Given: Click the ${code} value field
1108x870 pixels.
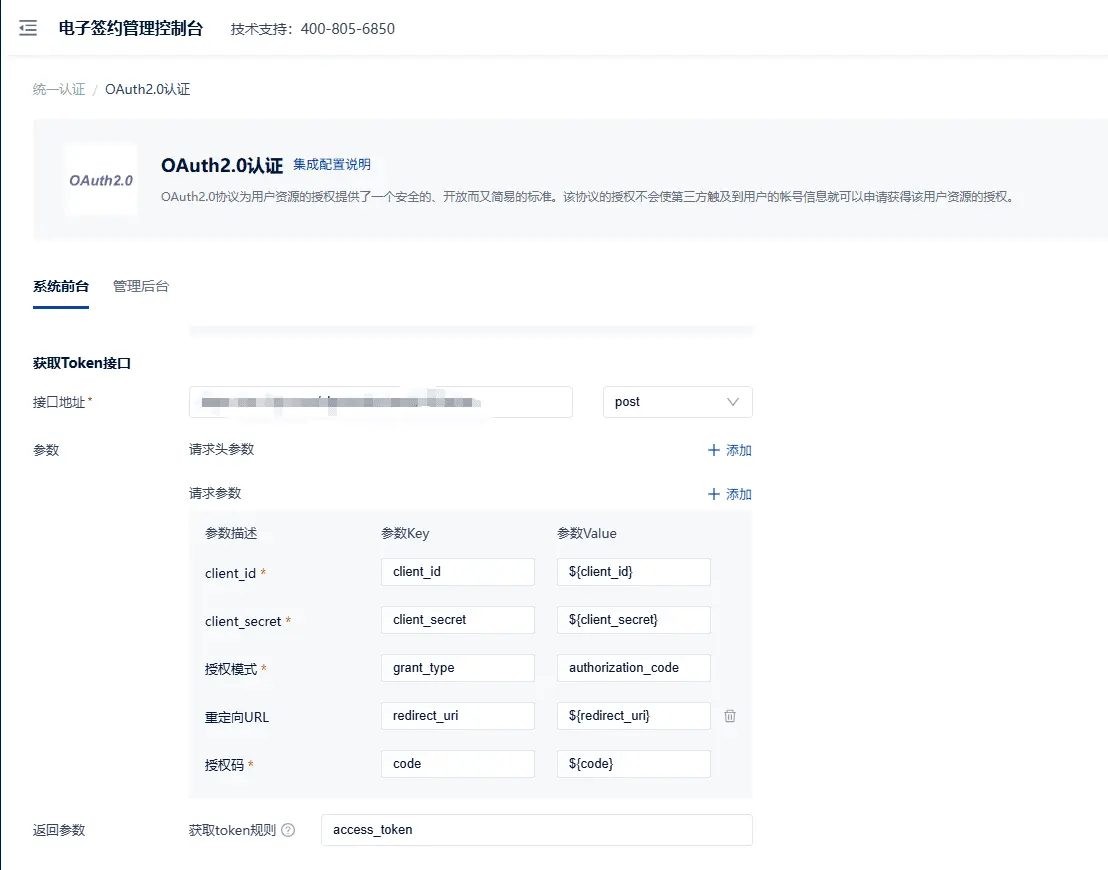Looking at the screenshot, I should click(x=633, y=764).
